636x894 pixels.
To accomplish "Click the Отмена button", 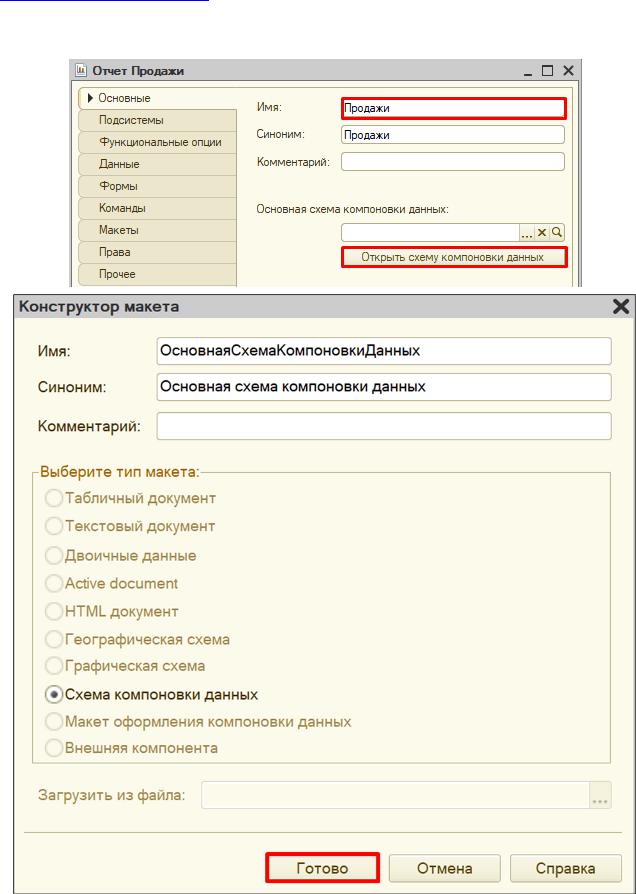I will pos(444,868).
